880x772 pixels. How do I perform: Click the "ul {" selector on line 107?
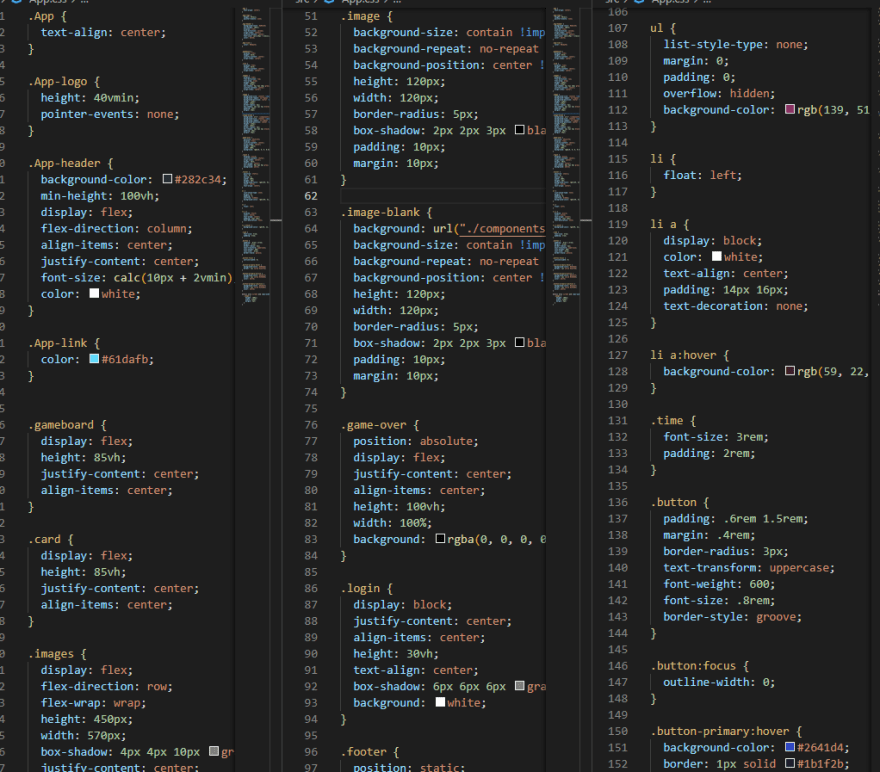point(663,28)
